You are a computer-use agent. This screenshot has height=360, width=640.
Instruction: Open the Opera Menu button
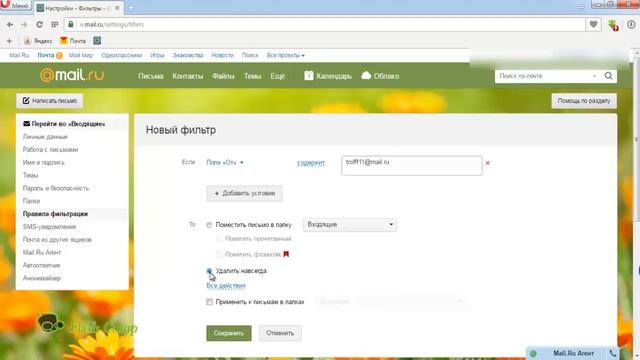point(16,6)
